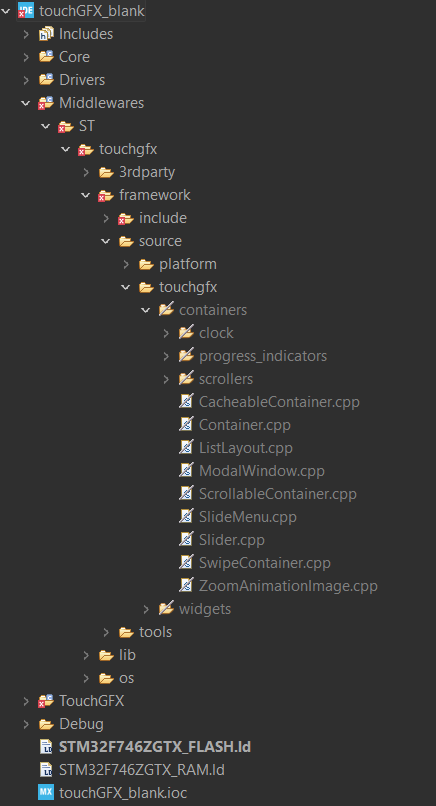Select the STM32F746ZGTX_FLASH.ld file name
Viewport: 436px width, 806px height.
tap(155, 746)
